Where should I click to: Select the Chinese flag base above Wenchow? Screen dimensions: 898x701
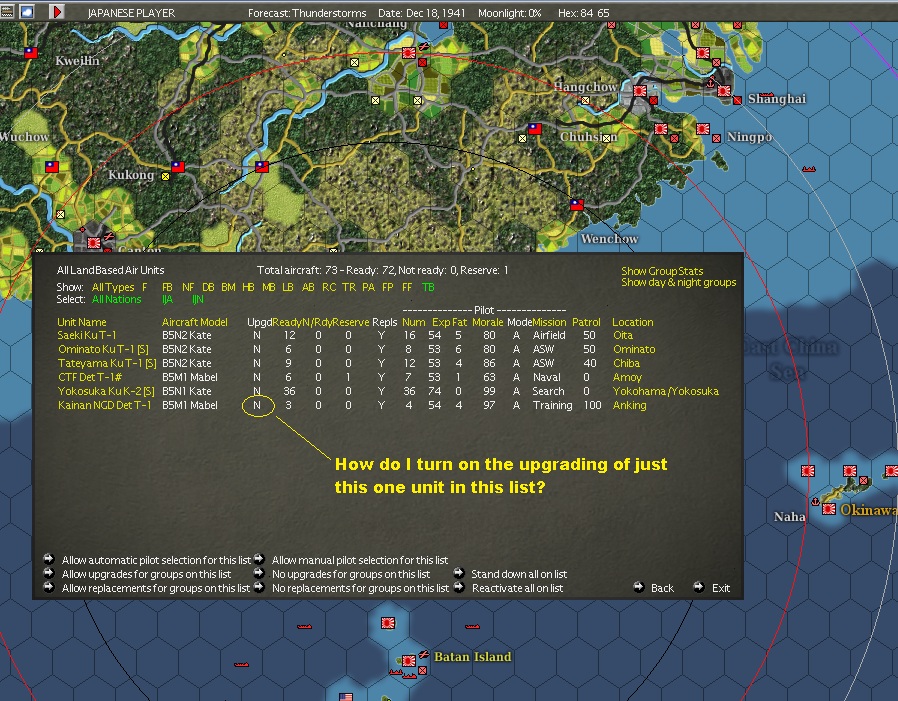coord(577,204)
